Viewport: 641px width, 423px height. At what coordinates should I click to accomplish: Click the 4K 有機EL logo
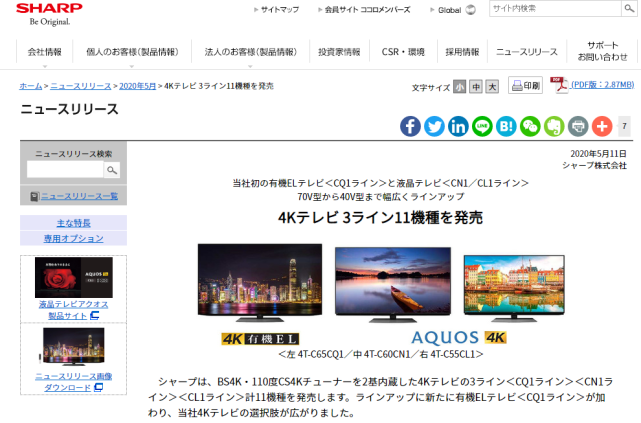[x=260, y=339]
